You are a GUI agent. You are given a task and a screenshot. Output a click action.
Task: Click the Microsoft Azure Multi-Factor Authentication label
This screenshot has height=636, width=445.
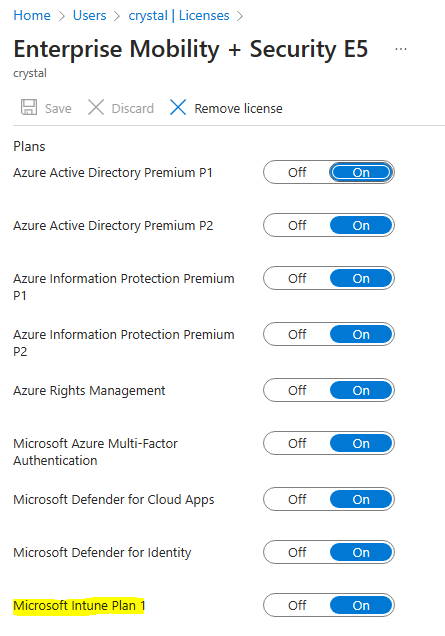pyautogui.click(x=95, y=452)
